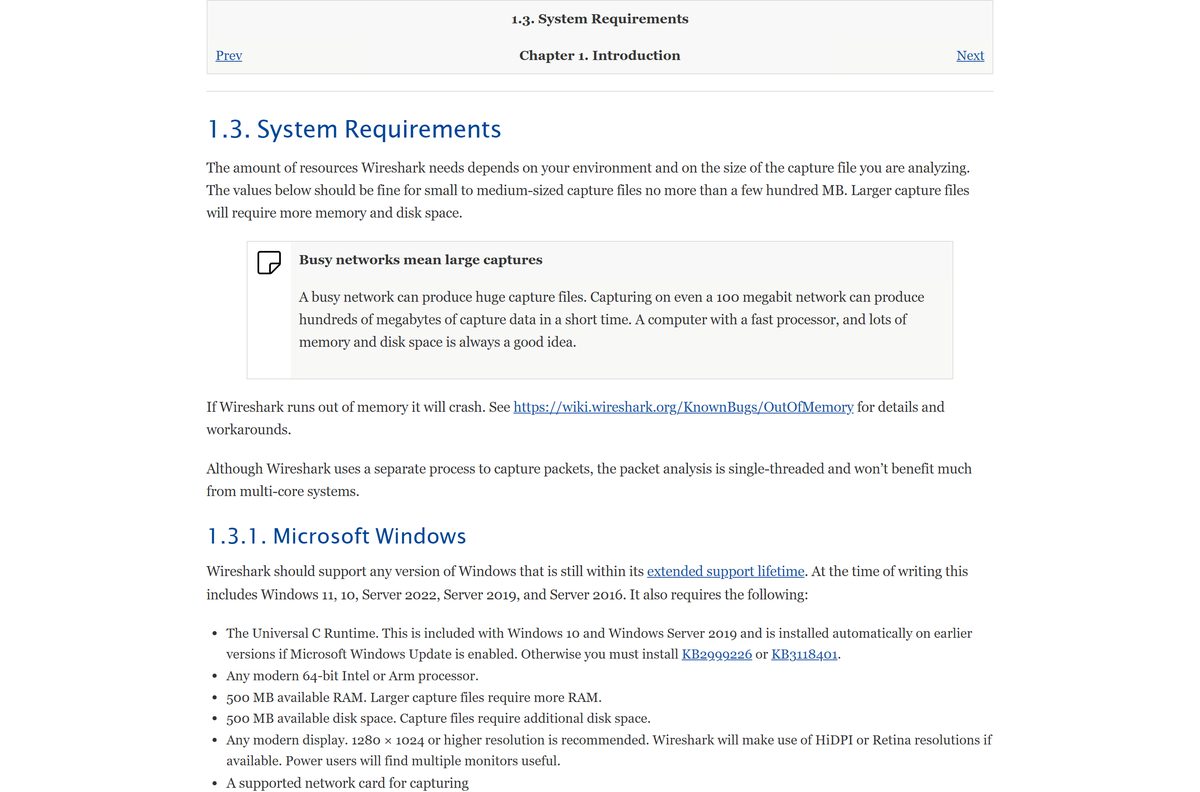Click 'The Universal C Runtime' bullet text

click(x=599, y=644)
